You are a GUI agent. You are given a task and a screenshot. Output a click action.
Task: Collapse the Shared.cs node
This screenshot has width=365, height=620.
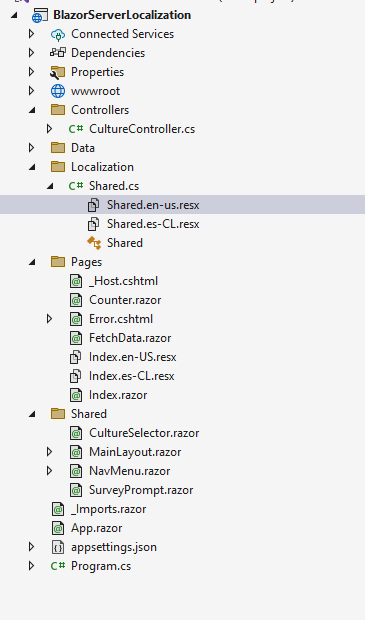click(50, 187)
